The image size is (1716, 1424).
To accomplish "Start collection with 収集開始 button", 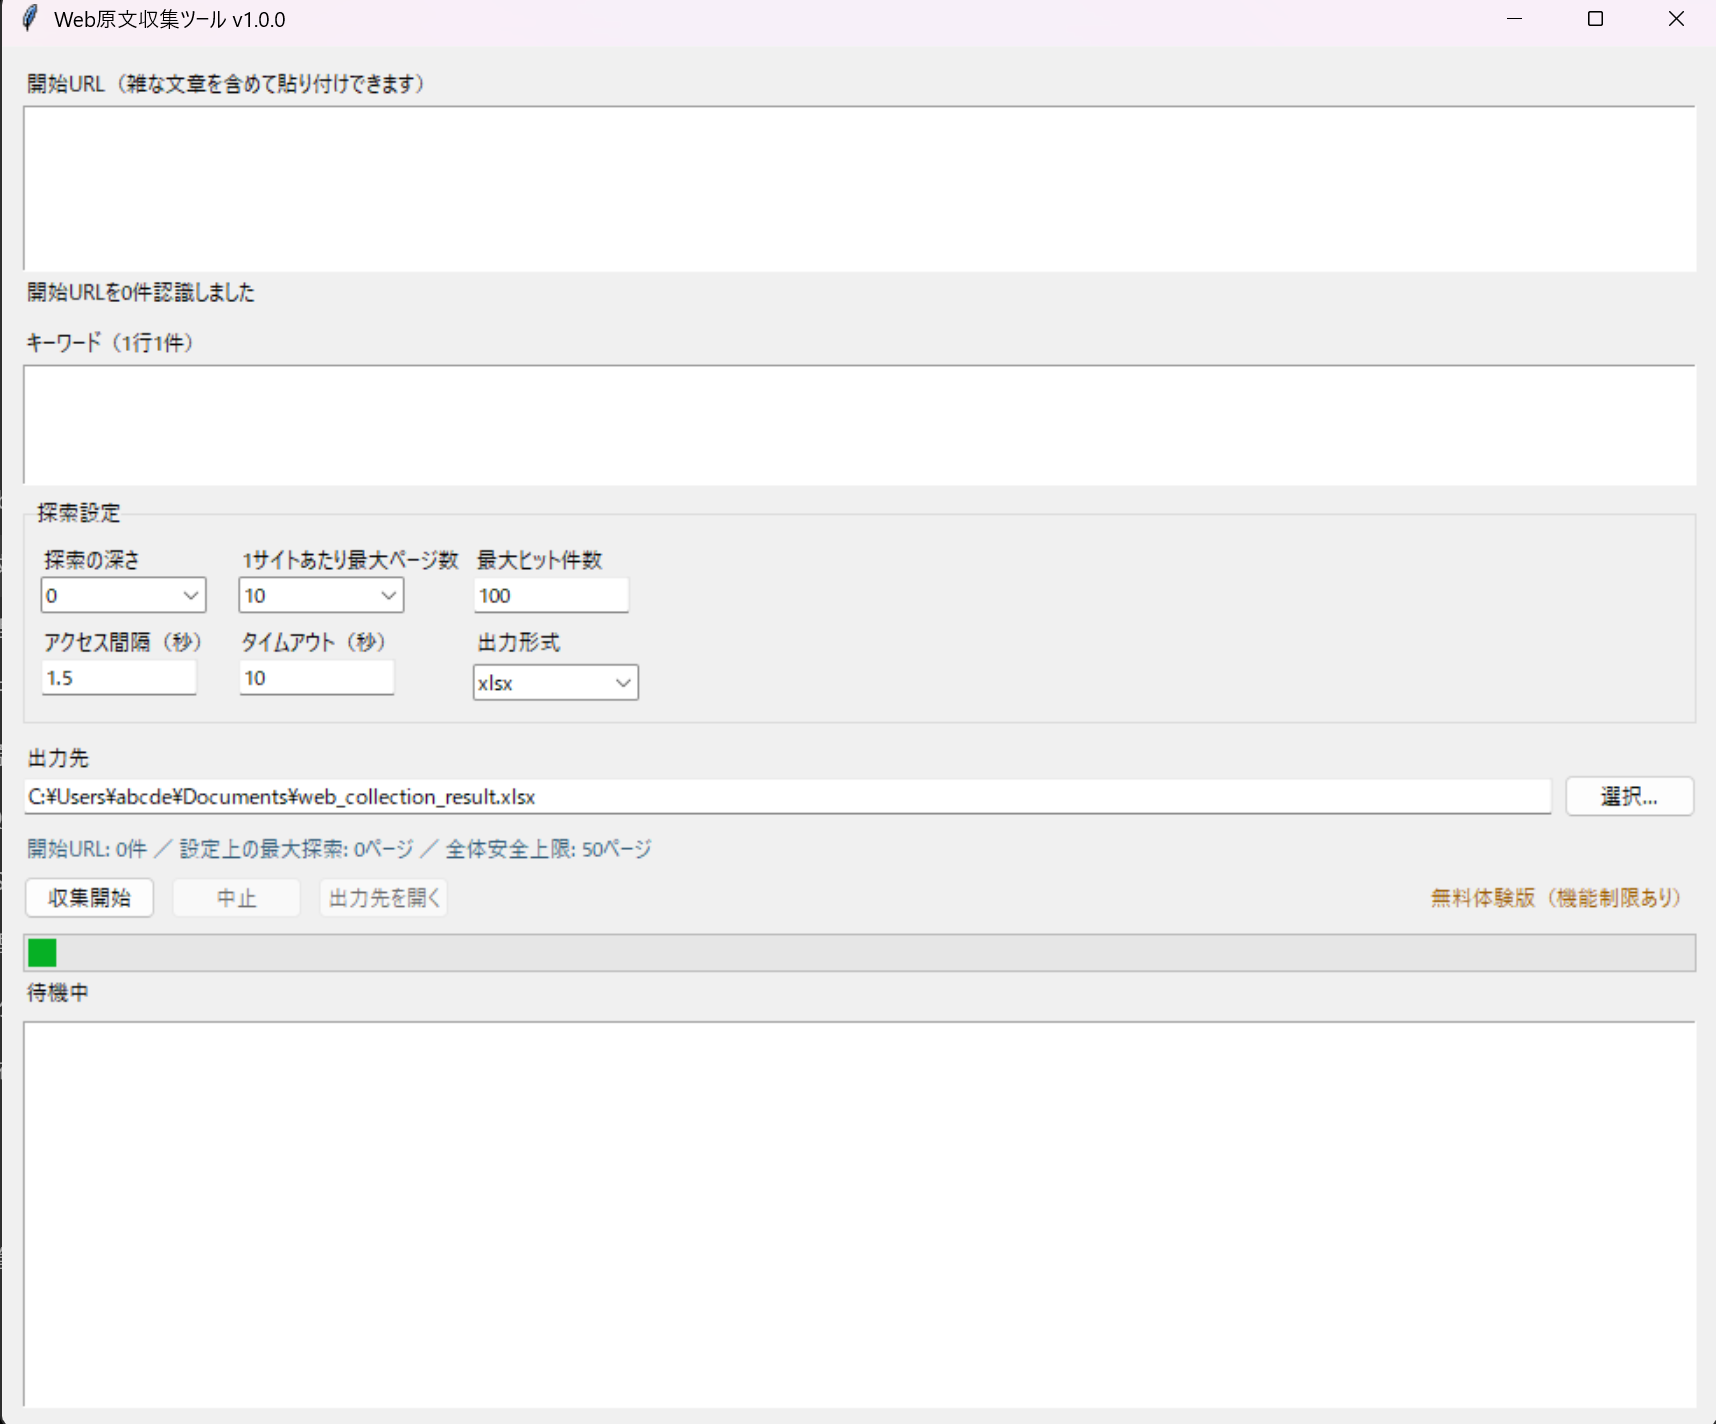I will click(x=89, y=897).
